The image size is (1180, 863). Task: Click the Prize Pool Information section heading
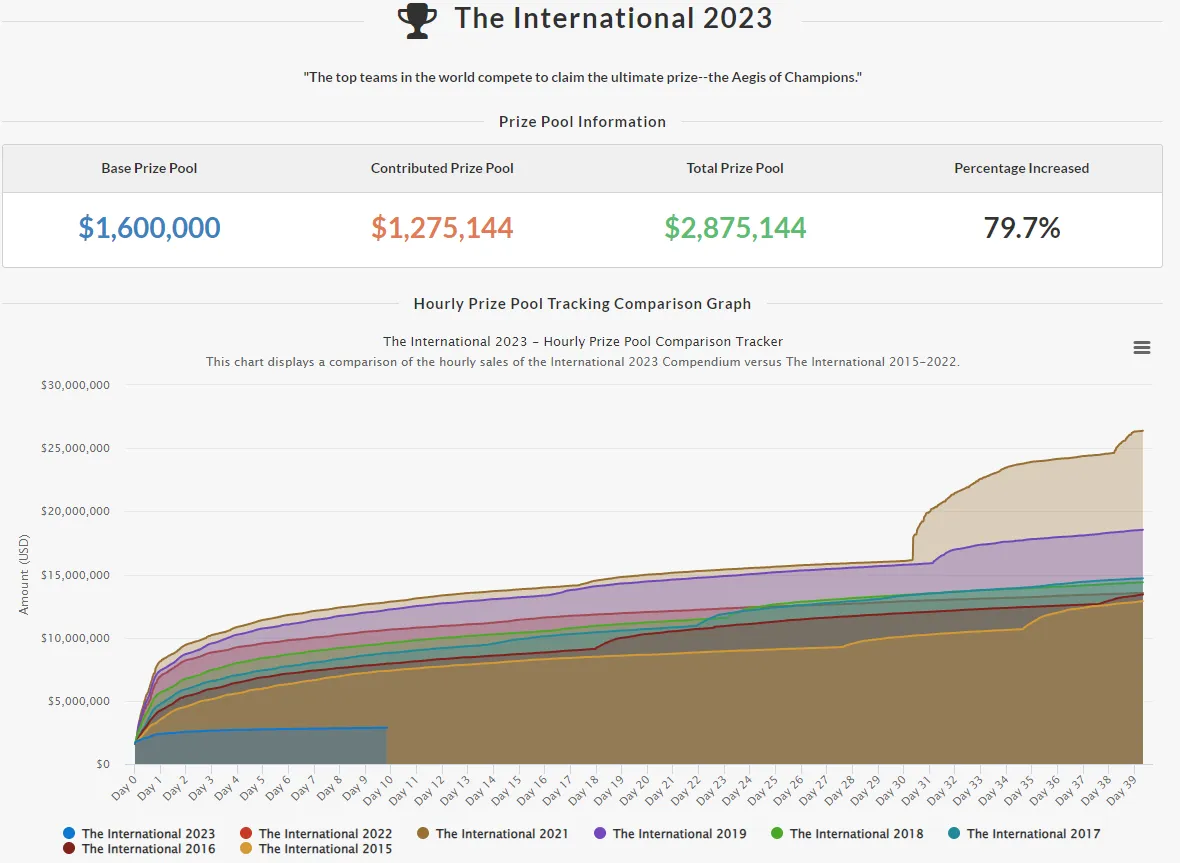582,122
